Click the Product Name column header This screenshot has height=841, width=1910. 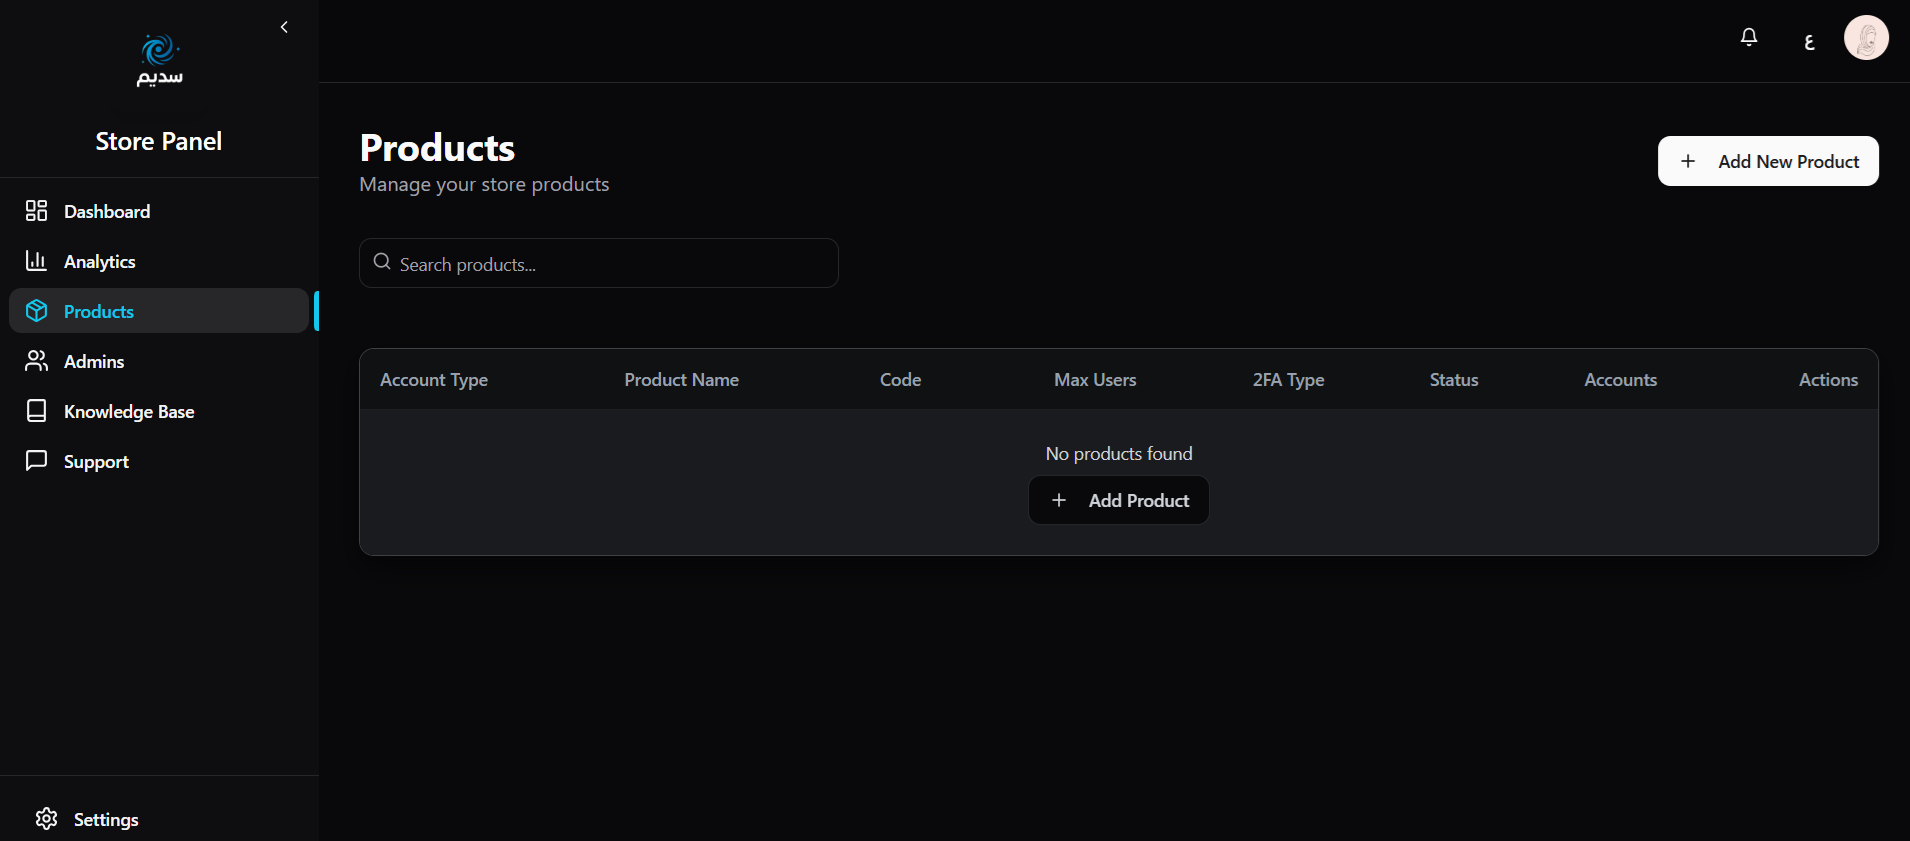[x=681, y=380]
